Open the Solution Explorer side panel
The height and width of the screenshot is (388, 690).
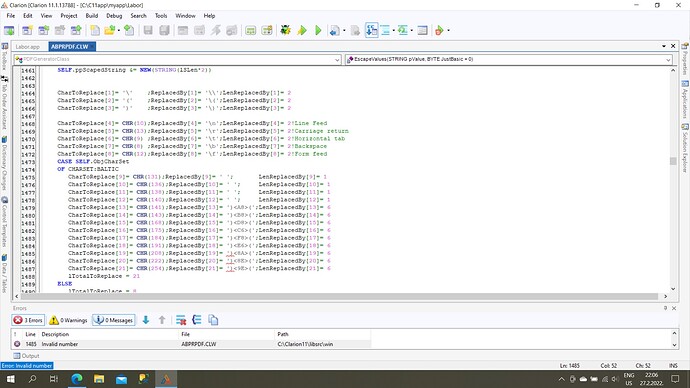[685, 148]
